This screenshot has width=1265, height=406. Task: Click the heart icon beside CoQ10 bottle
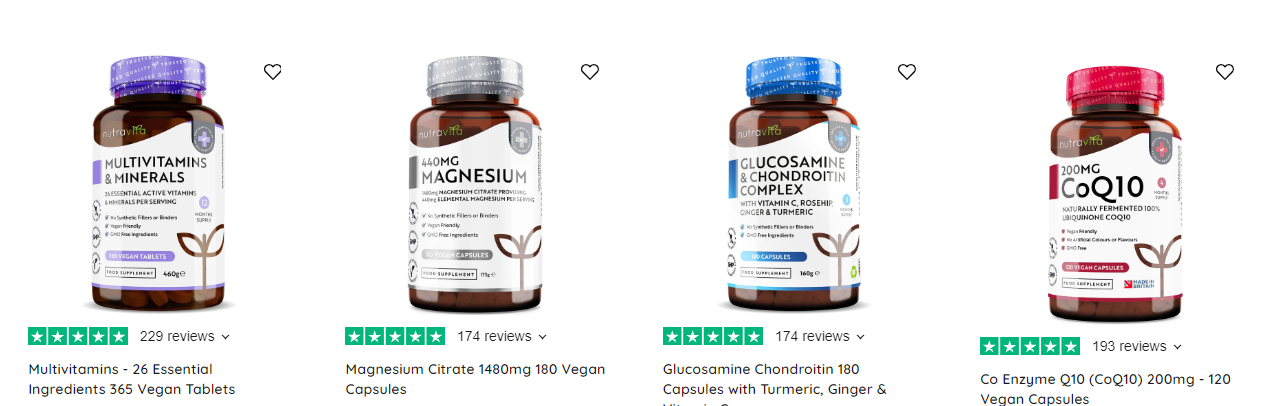pos(1225,71)
